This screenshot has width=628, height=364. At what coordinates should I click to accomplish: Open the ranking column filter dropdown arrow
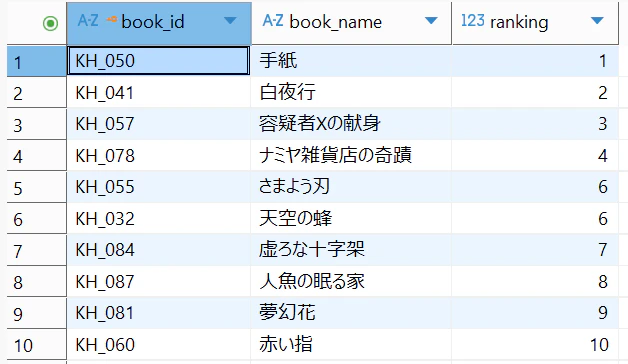pos(597,20)
